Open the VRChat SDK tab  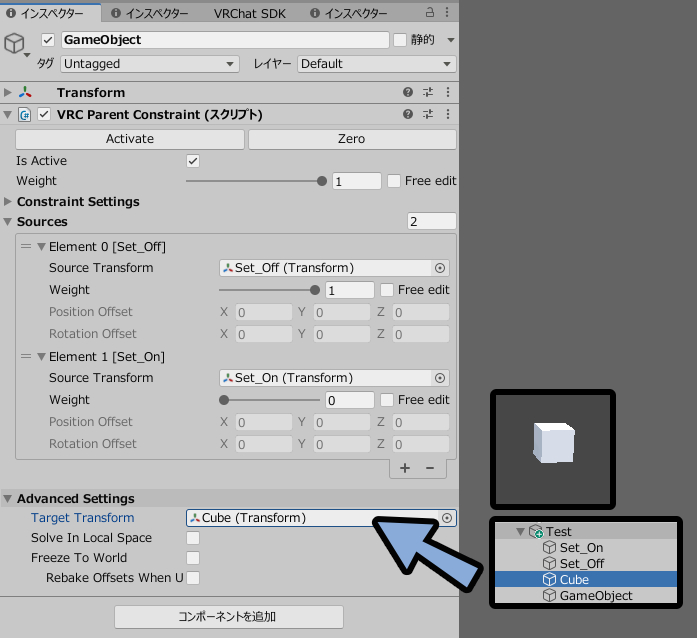[x=249, y=13]
